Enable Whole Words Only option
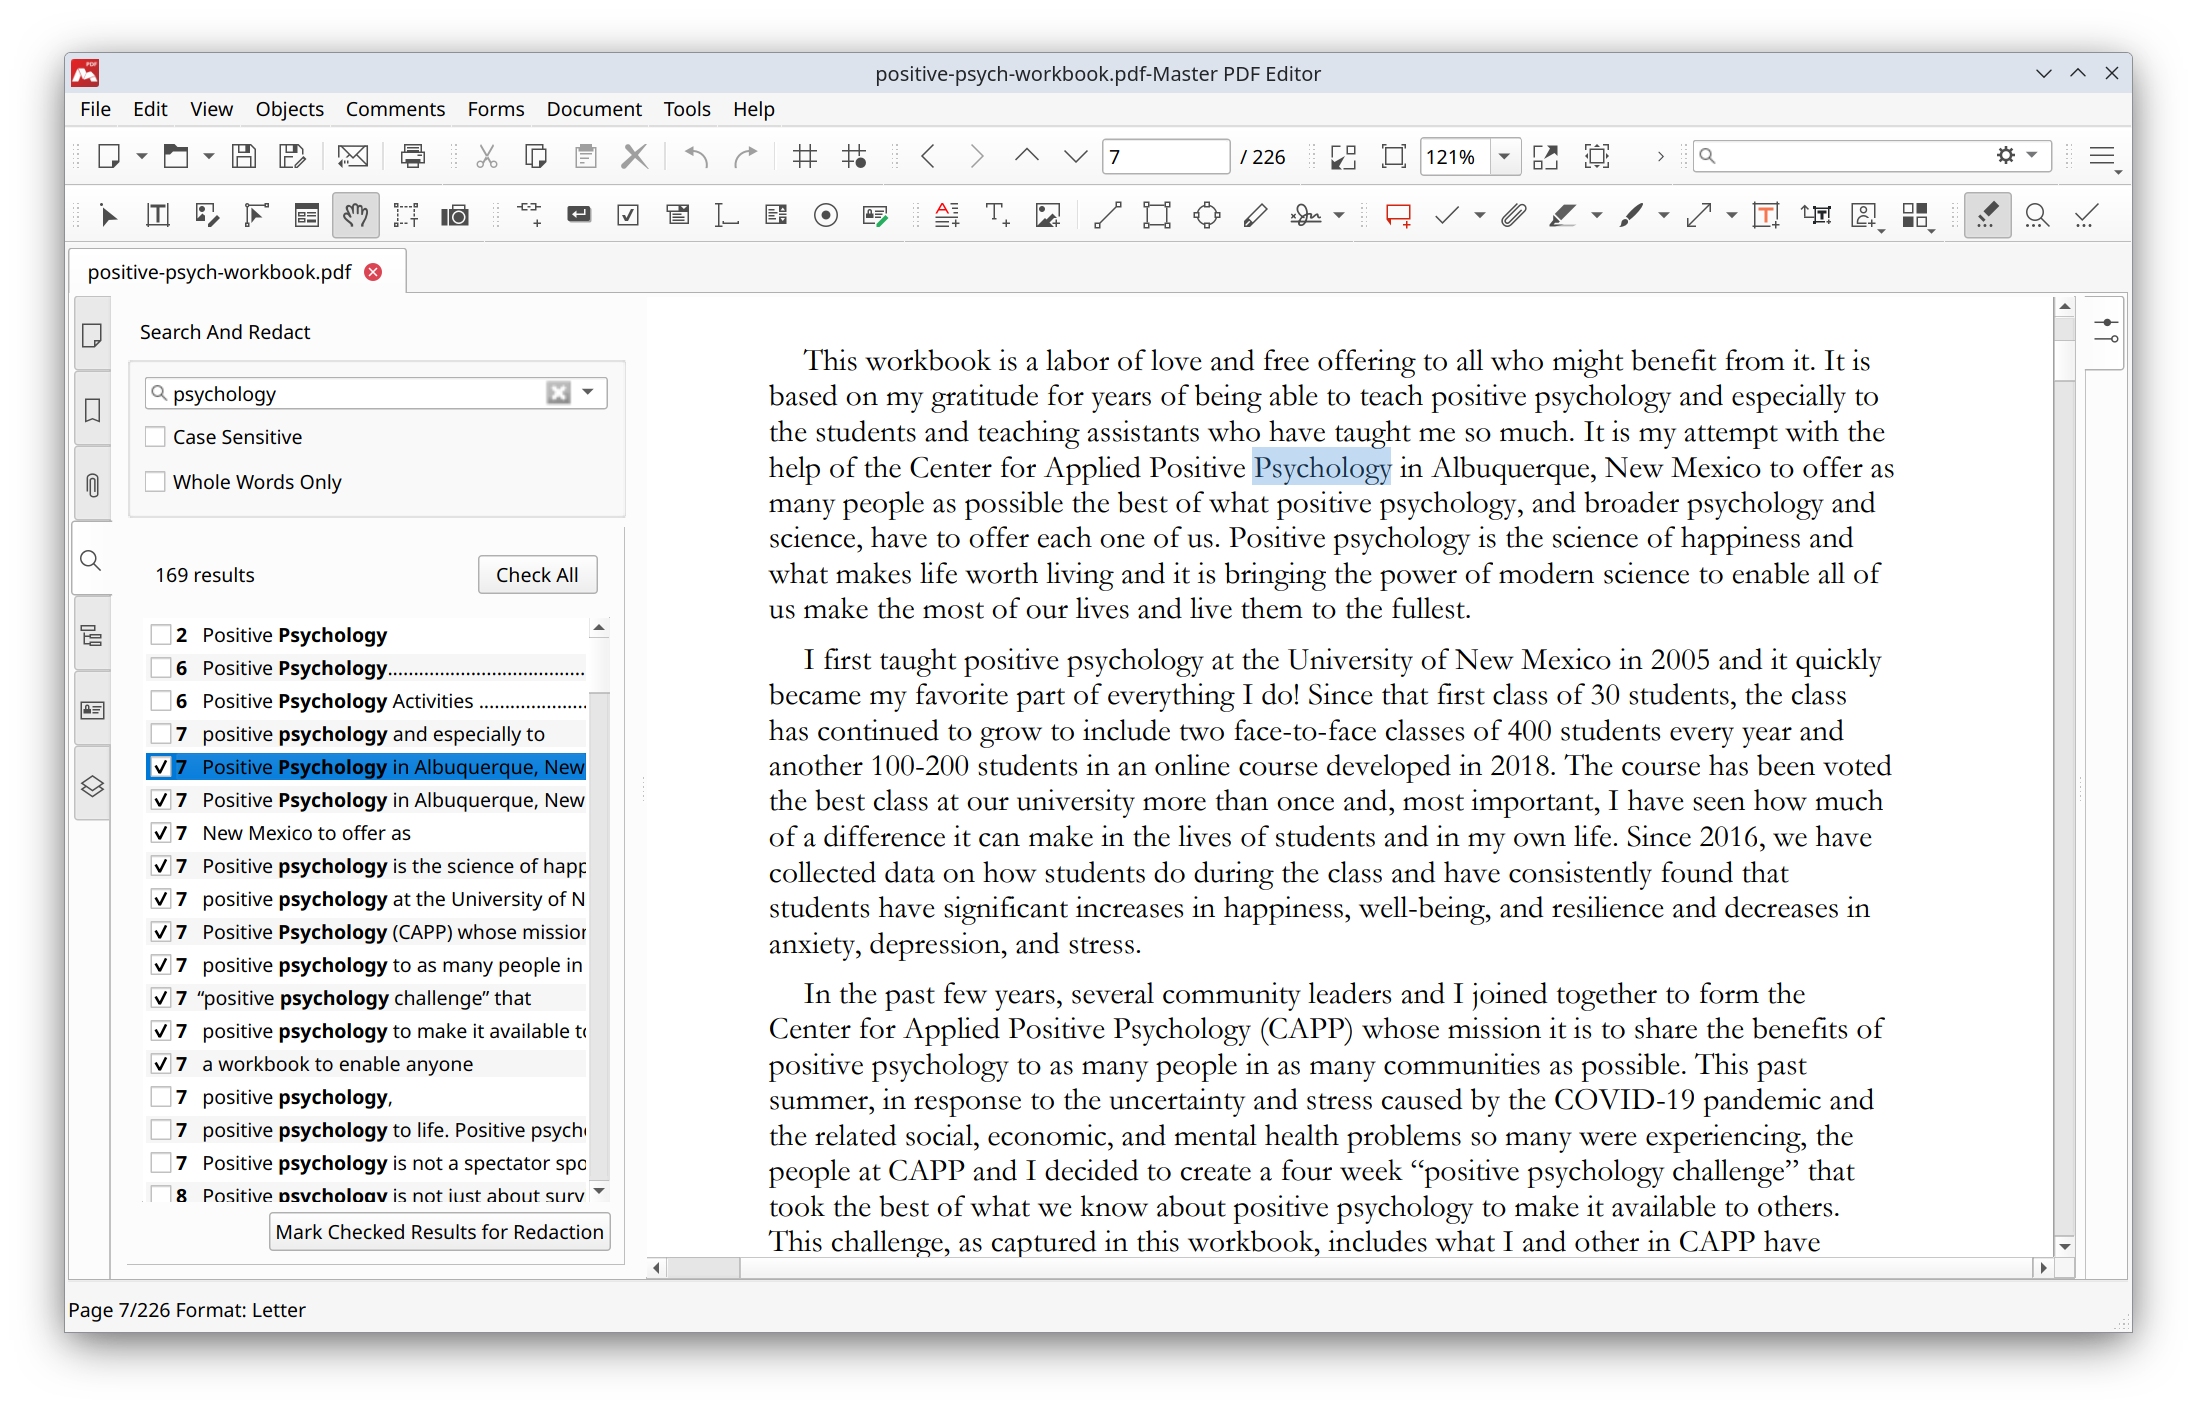Viewport: 2197px width, 1409px height. (155, 481)
